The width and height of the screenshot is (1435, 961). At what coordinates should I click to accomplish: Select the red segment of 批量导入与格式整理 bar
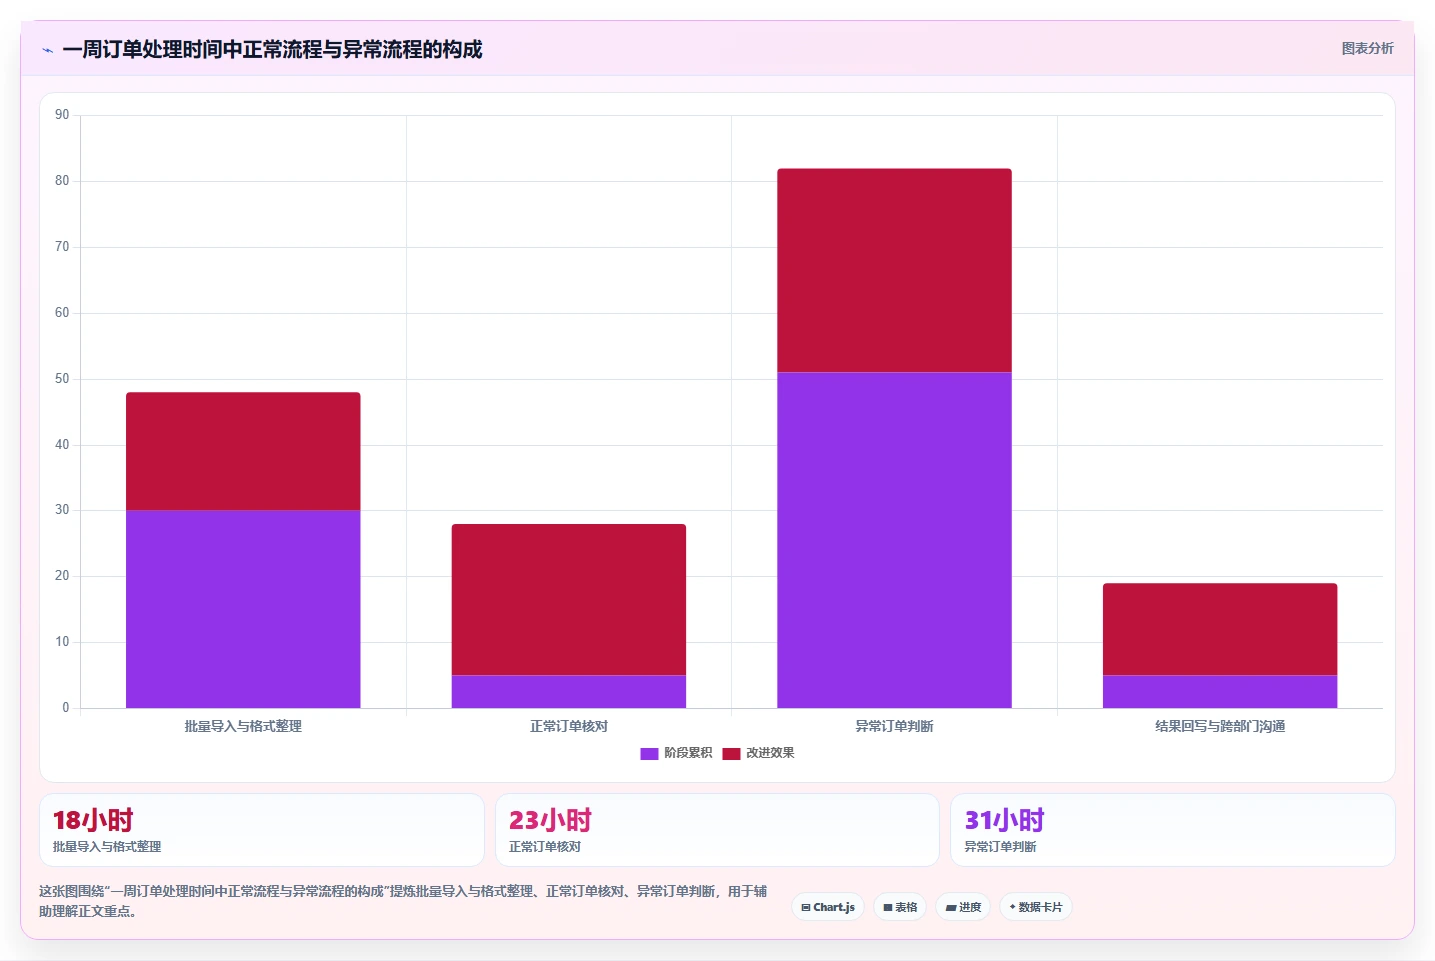(243, 451)
